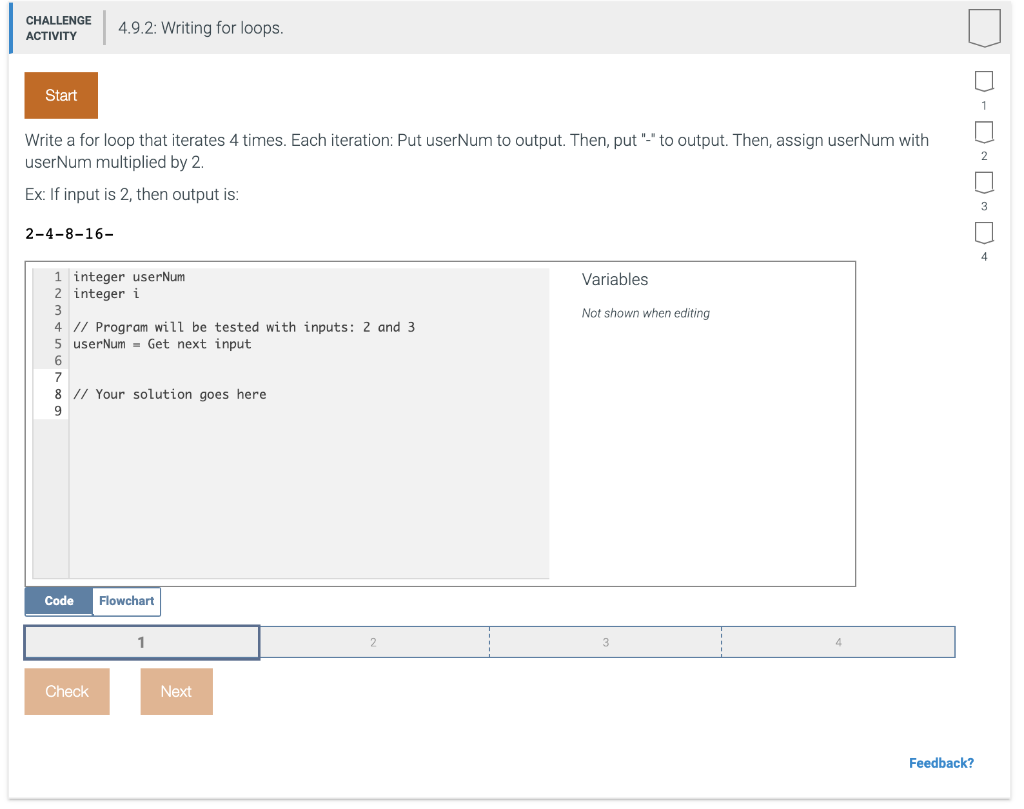This screenshot has height=809, width=1024.
Task: Select progress segment 4
Action: [x=837, y=641]
